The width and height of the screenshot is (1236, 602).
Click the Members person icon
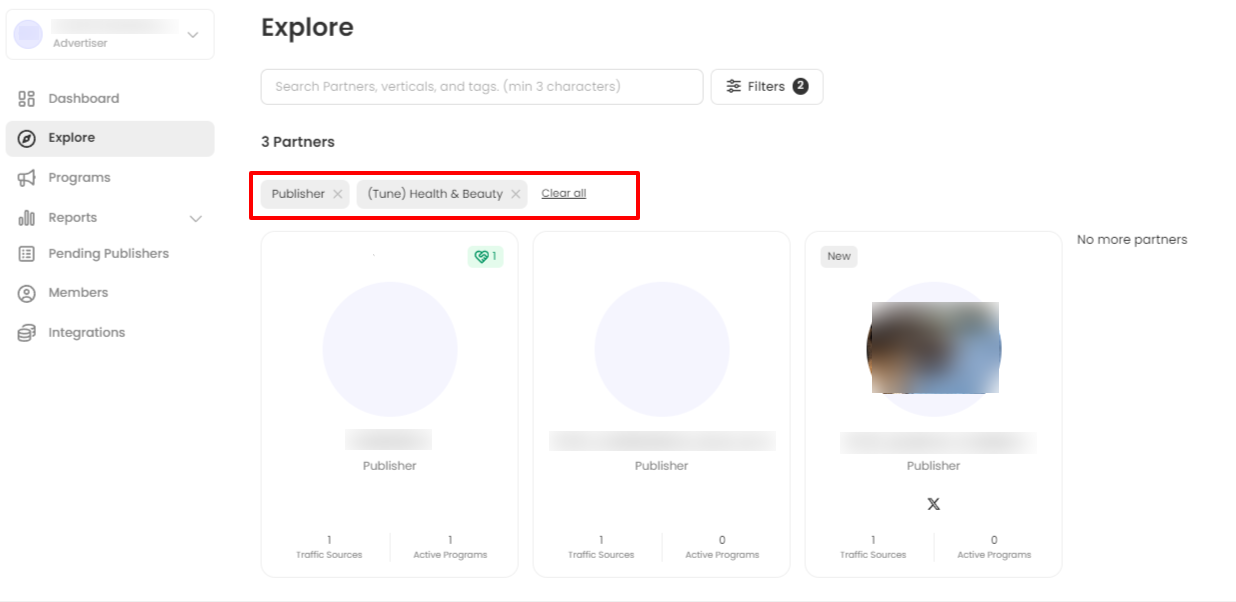point(27,293)
